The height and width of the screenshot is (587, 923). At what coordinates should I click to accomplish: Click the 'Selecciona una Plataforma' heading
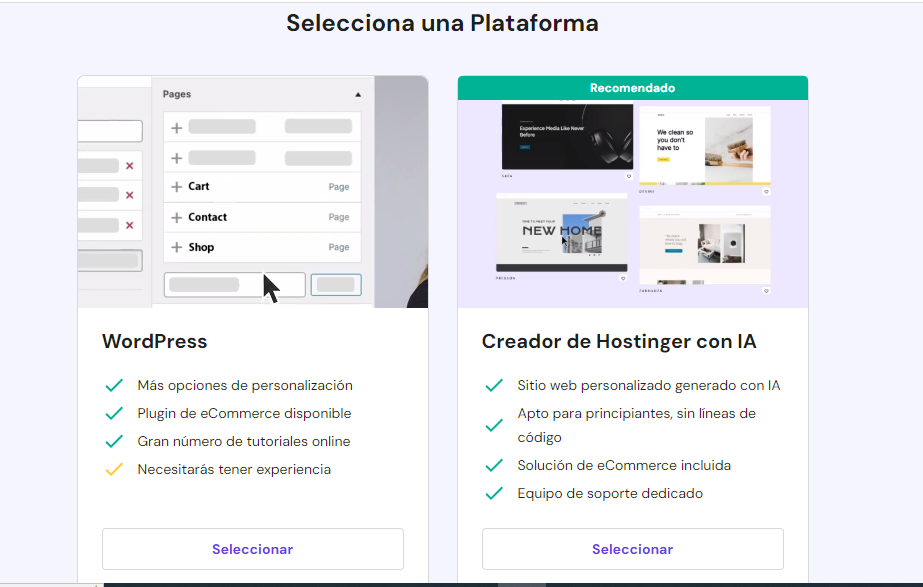[442, 23]
